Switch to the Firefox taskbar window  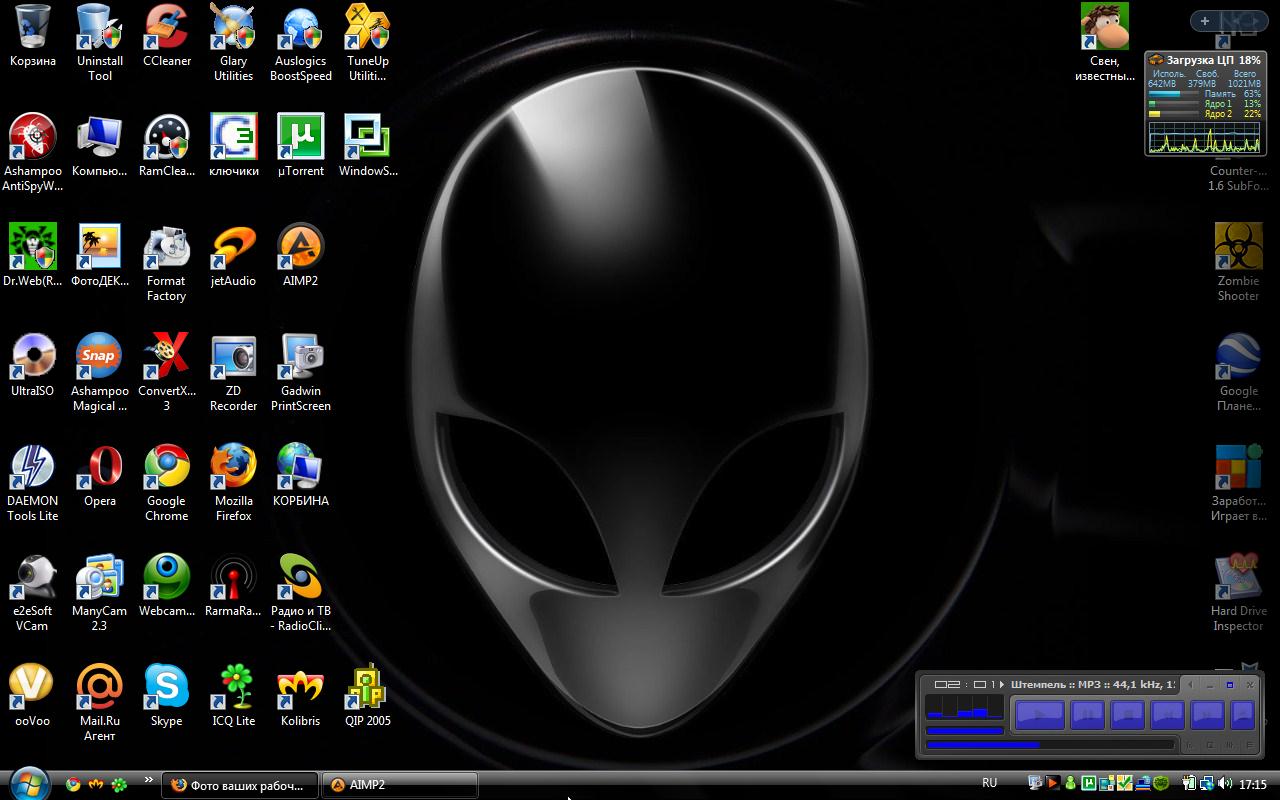(240, 785)
